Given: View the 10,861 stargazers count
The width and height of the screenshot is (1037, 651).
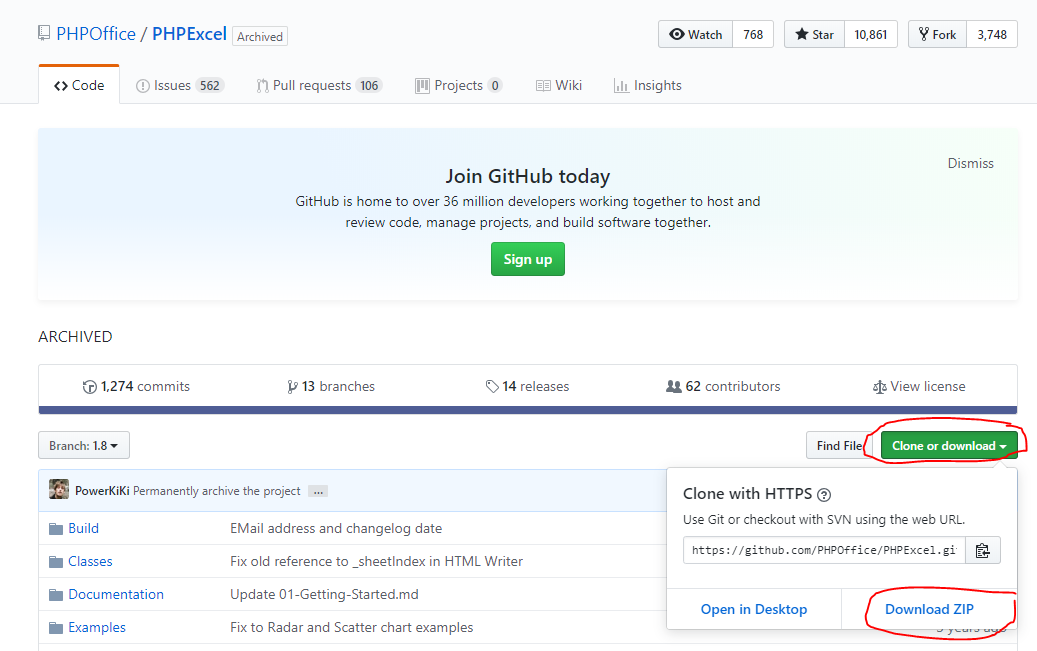Looking at the screenshot, I should (870, 34).
